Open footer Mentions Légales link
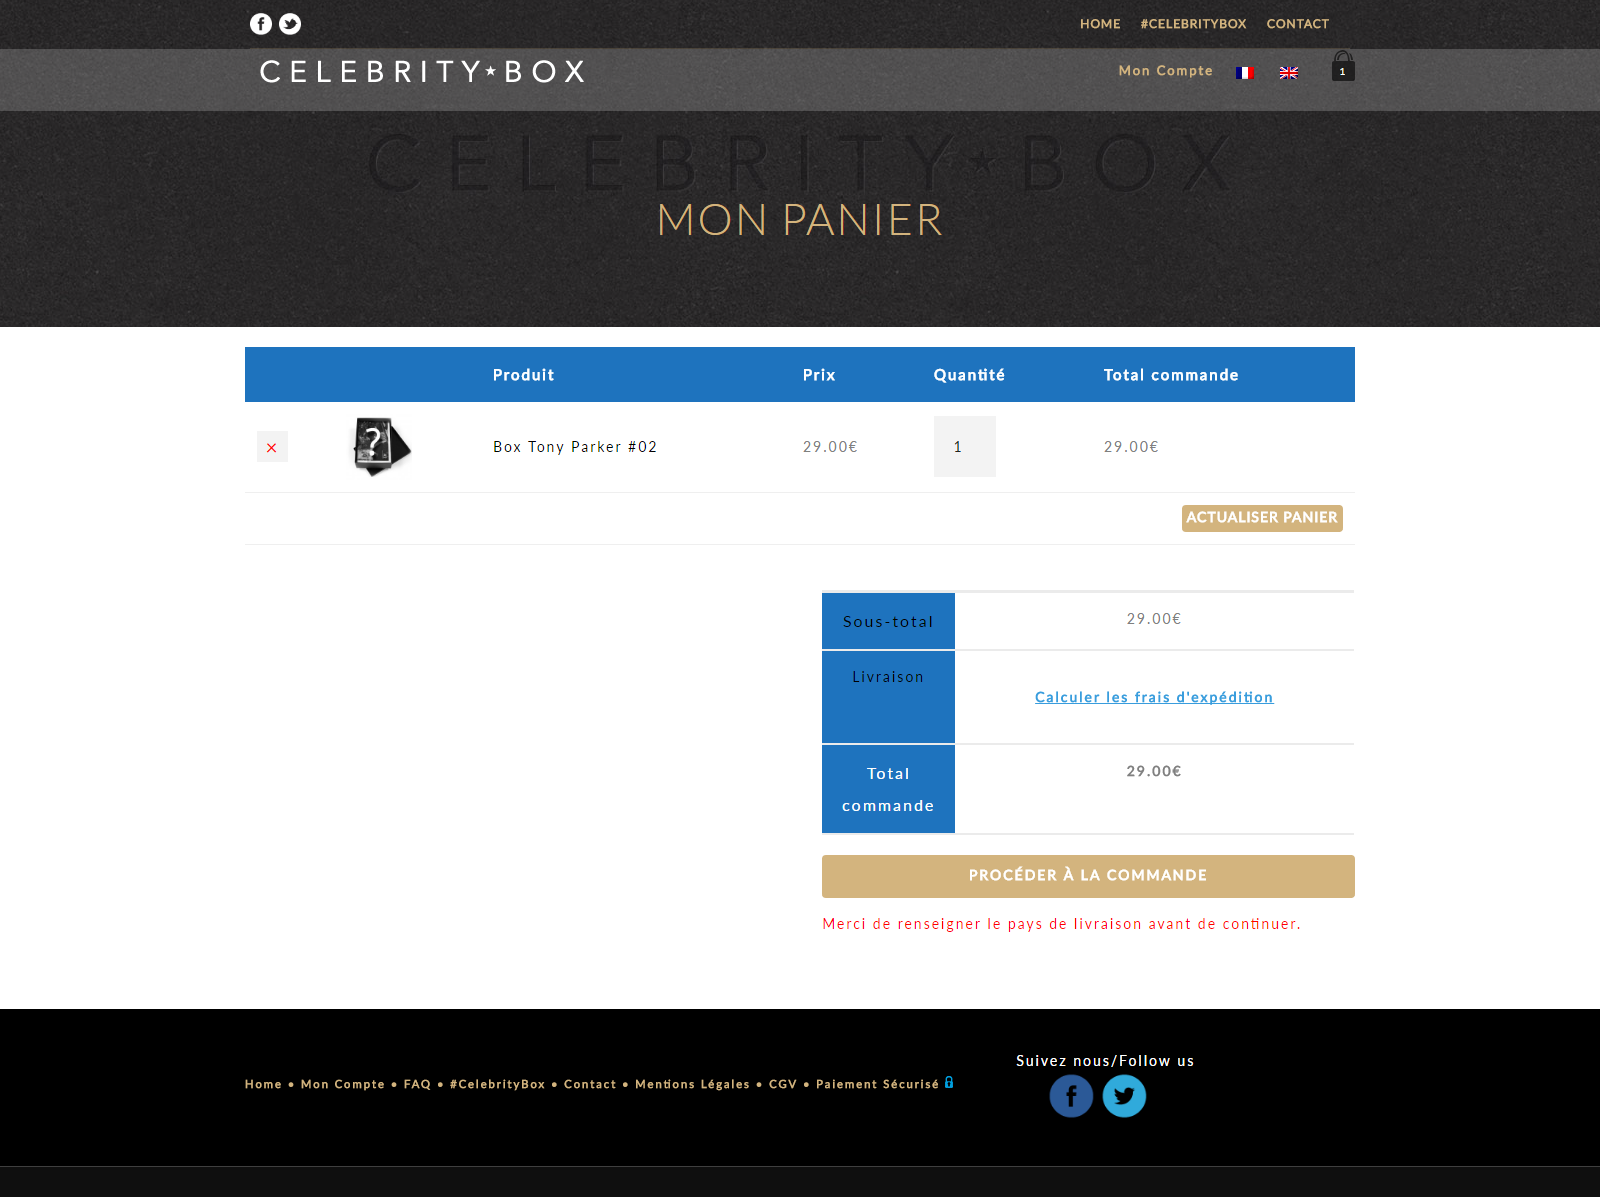 [692, 1084]
